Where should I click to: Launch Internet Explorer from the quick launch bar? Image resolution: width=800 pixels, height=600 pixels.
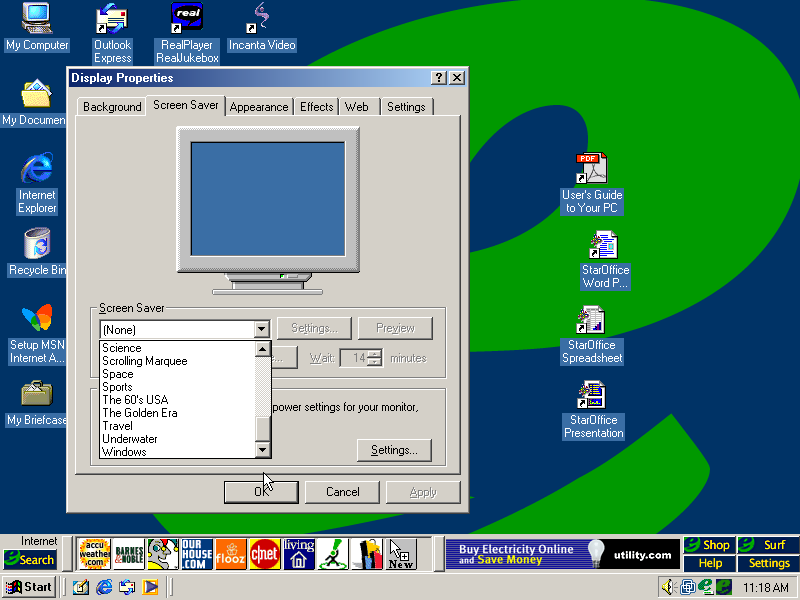(104, 587)
